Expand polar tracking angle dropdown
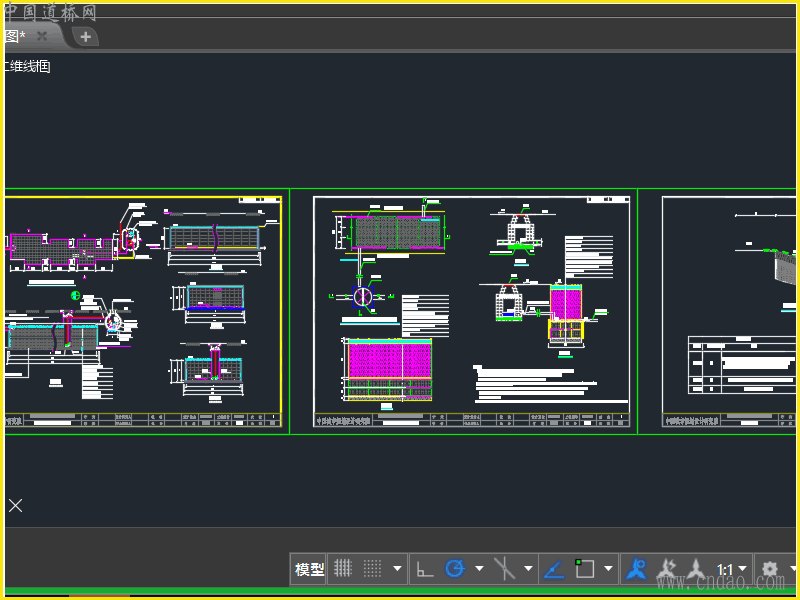Viewport: 800px width, 600px height. 479,569
